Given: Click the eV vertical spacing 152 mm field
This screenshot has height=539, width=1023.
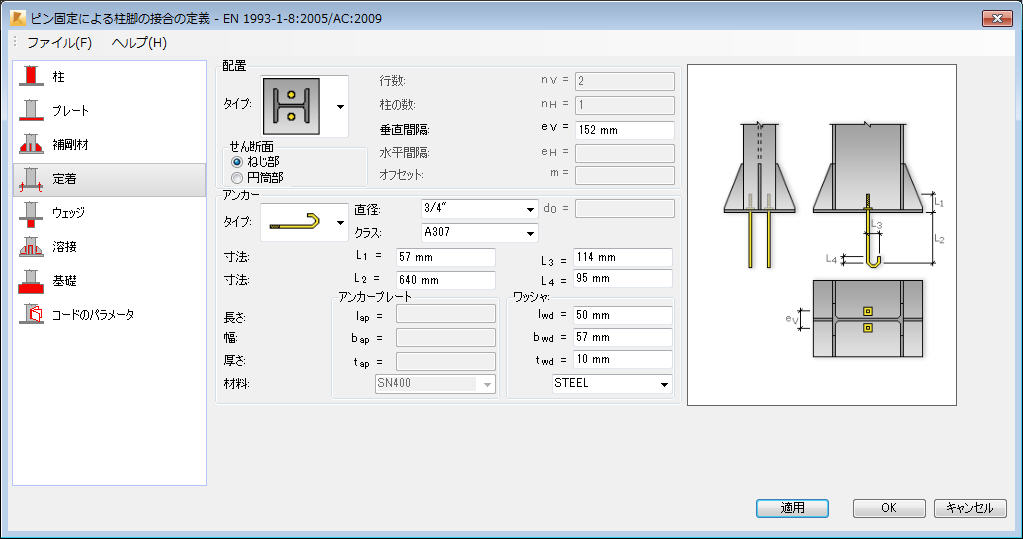Looking at the screenshot, I should click(x=624, y=130).
